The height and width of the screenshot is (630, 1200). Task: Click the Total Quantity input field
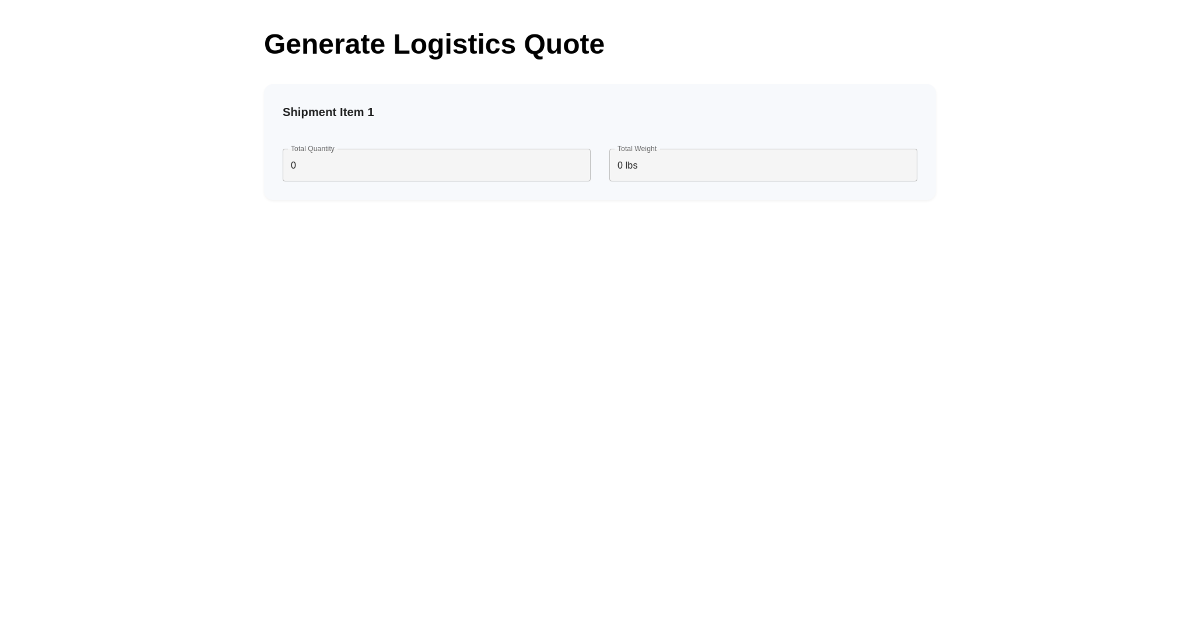pos(436,165)
